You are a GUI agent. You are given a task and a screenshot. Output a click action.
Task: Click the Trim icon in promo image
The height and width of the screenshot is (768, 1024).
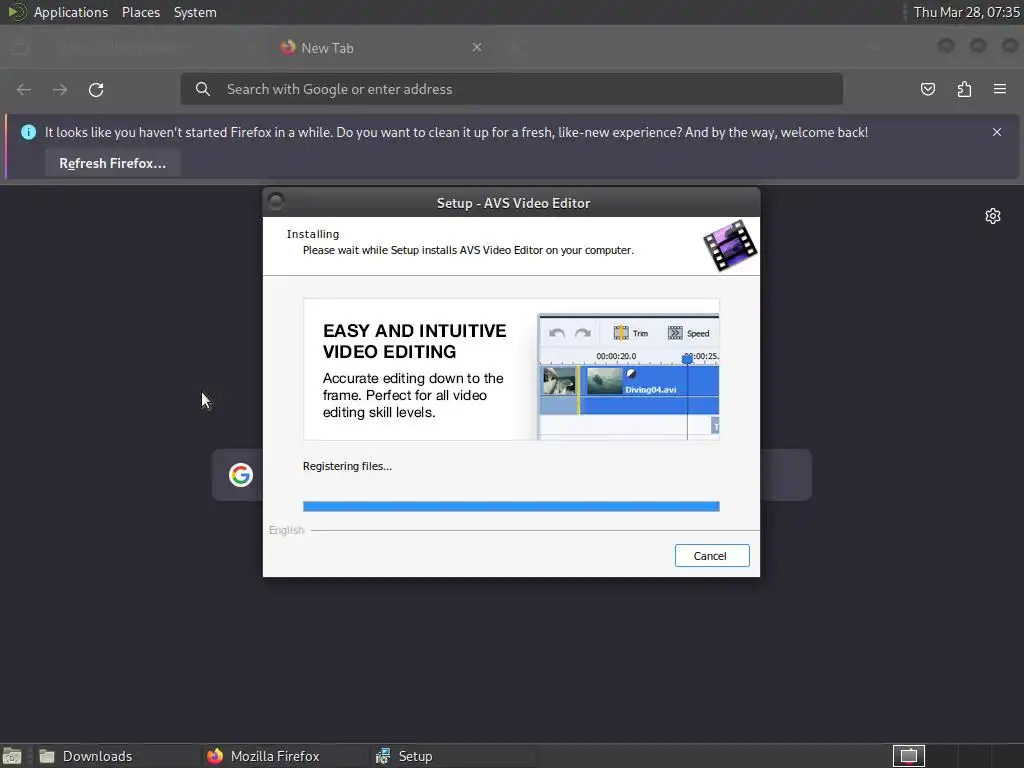coord(621,333)
